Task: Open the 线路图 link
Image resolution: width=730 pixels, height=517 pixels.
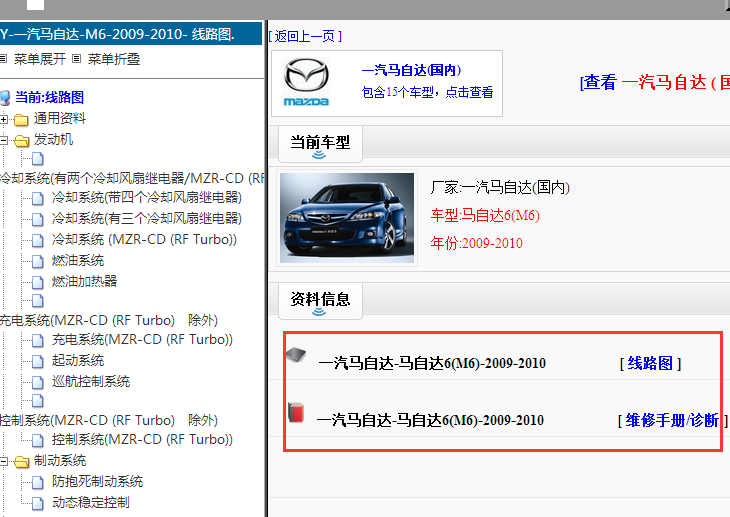Action: [x=650, y=363]
